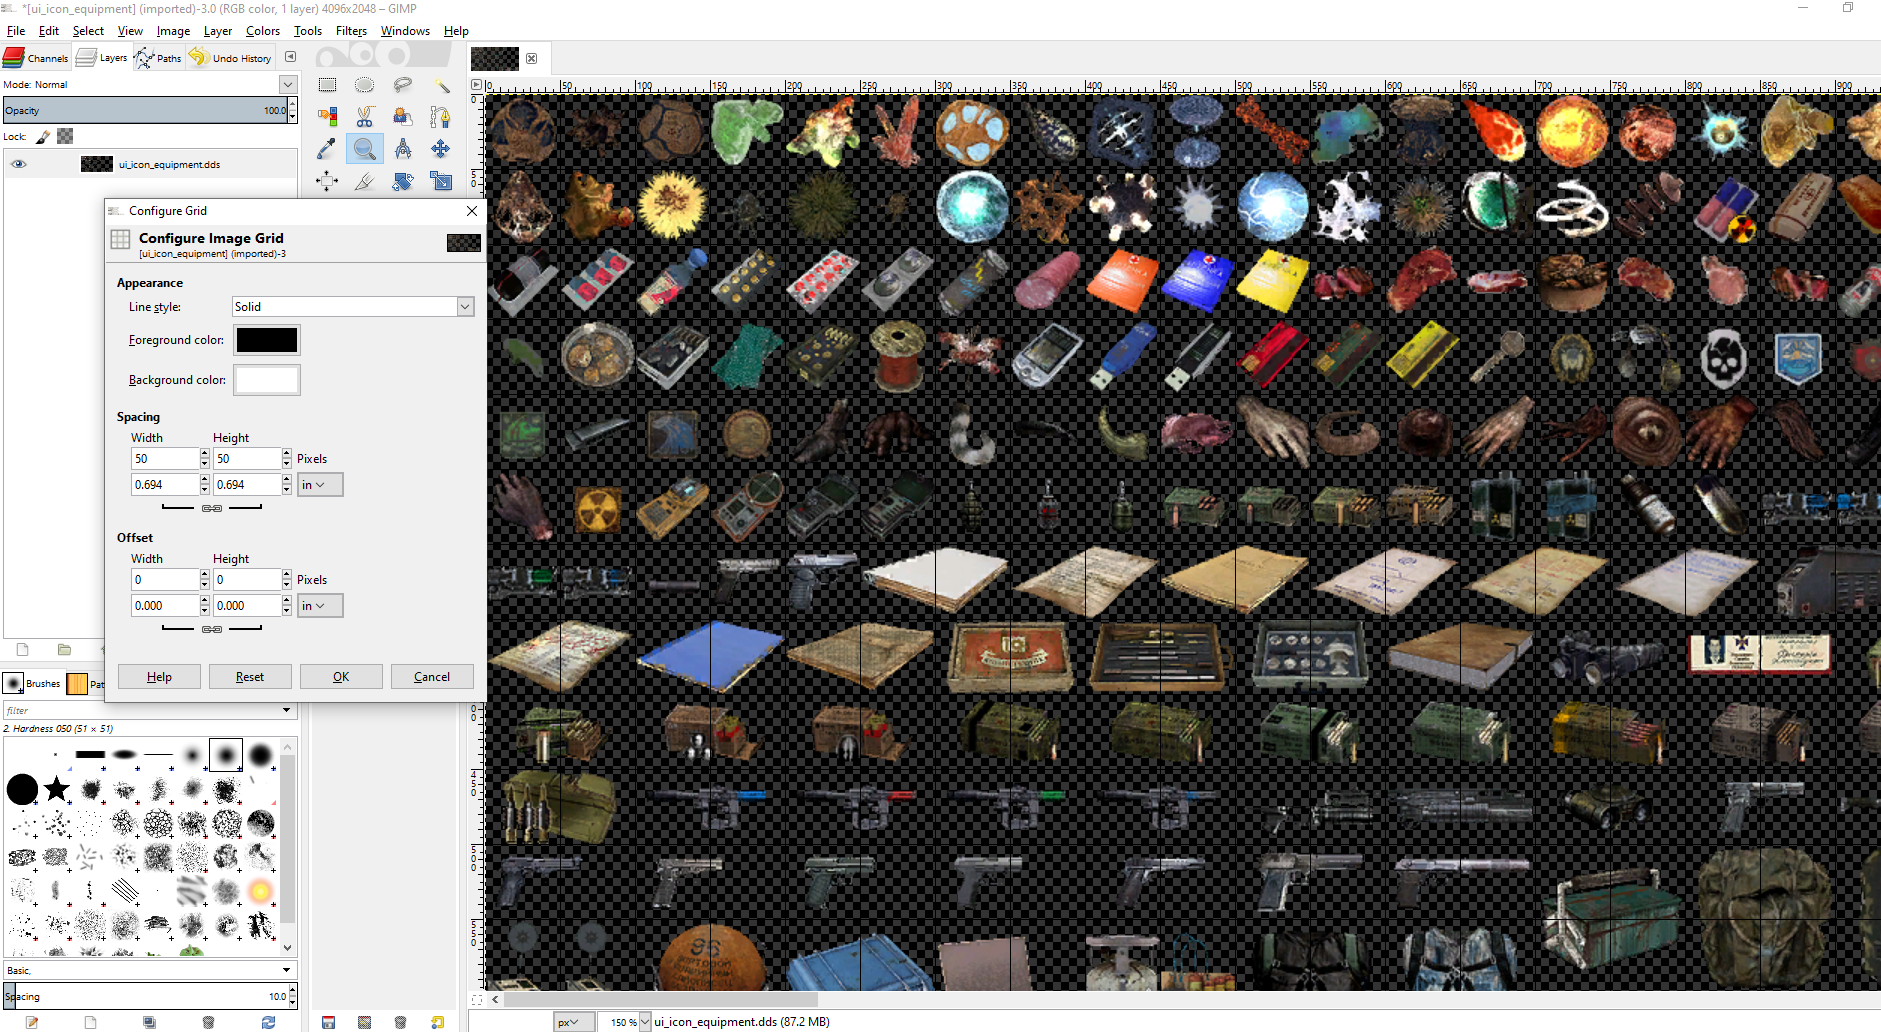Open the File menu
1881x1032 pixels.
16,31
